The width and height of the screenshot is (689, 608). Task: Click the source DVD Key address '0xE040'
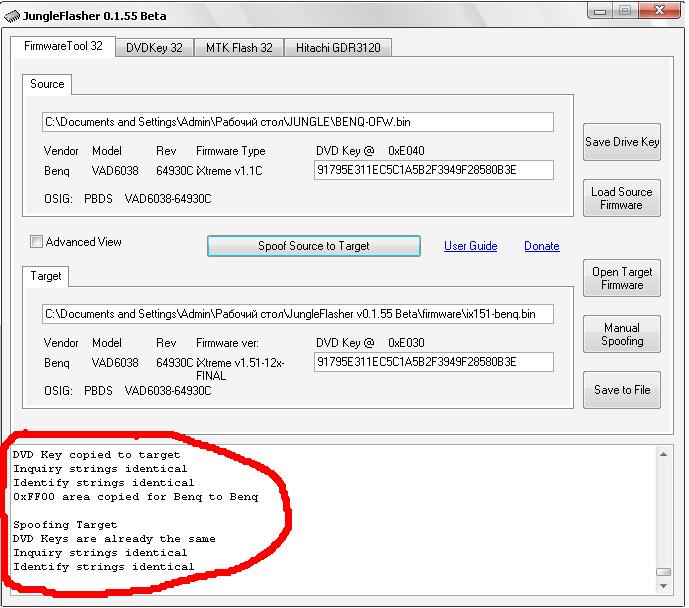click(x=406, y=151)
